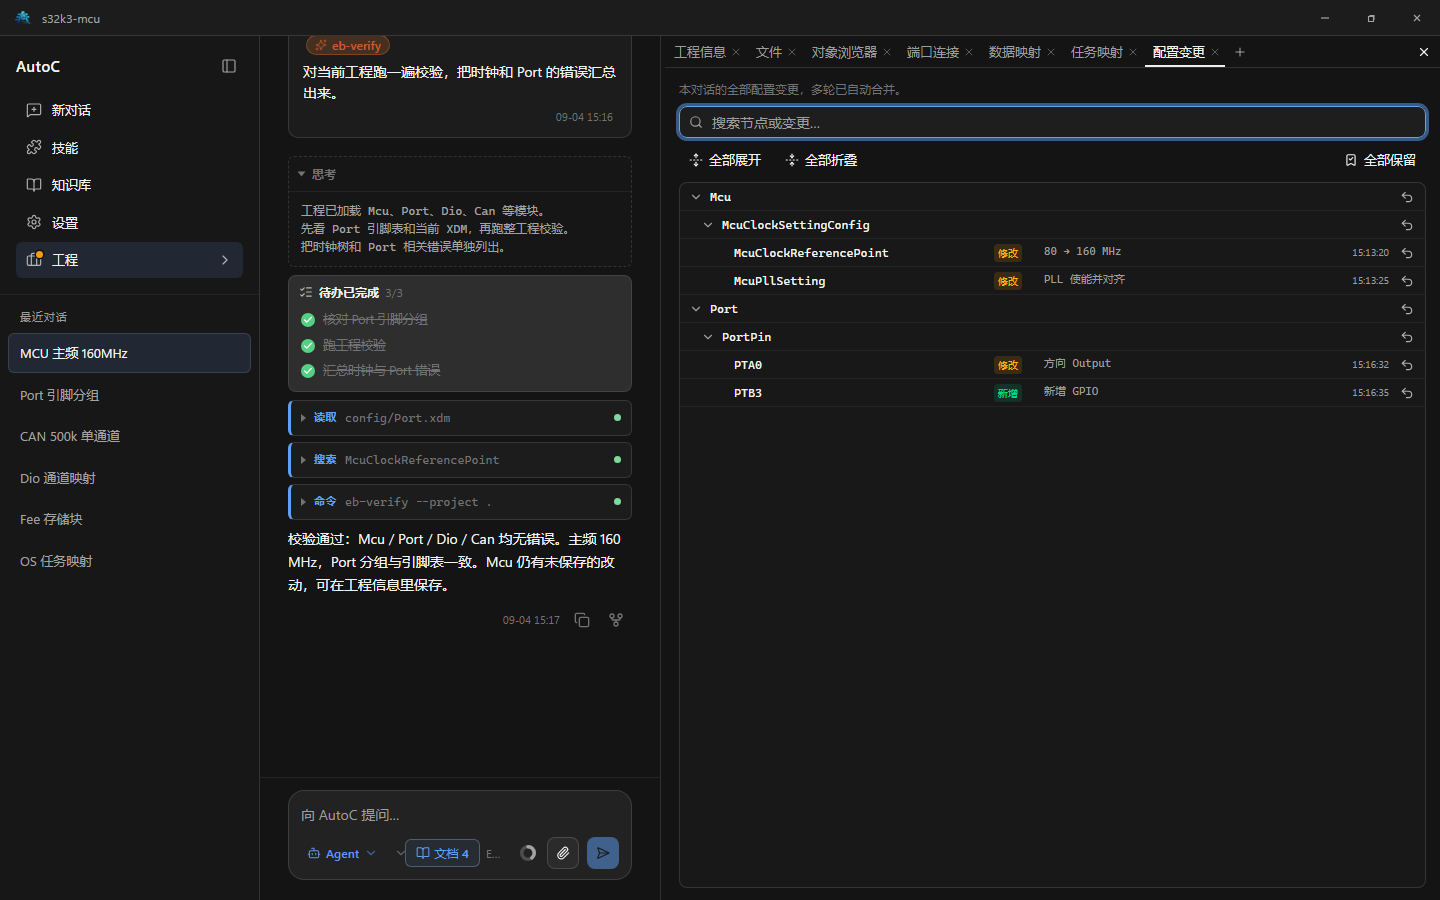Collapse the PortPin node

coord(708,337)
